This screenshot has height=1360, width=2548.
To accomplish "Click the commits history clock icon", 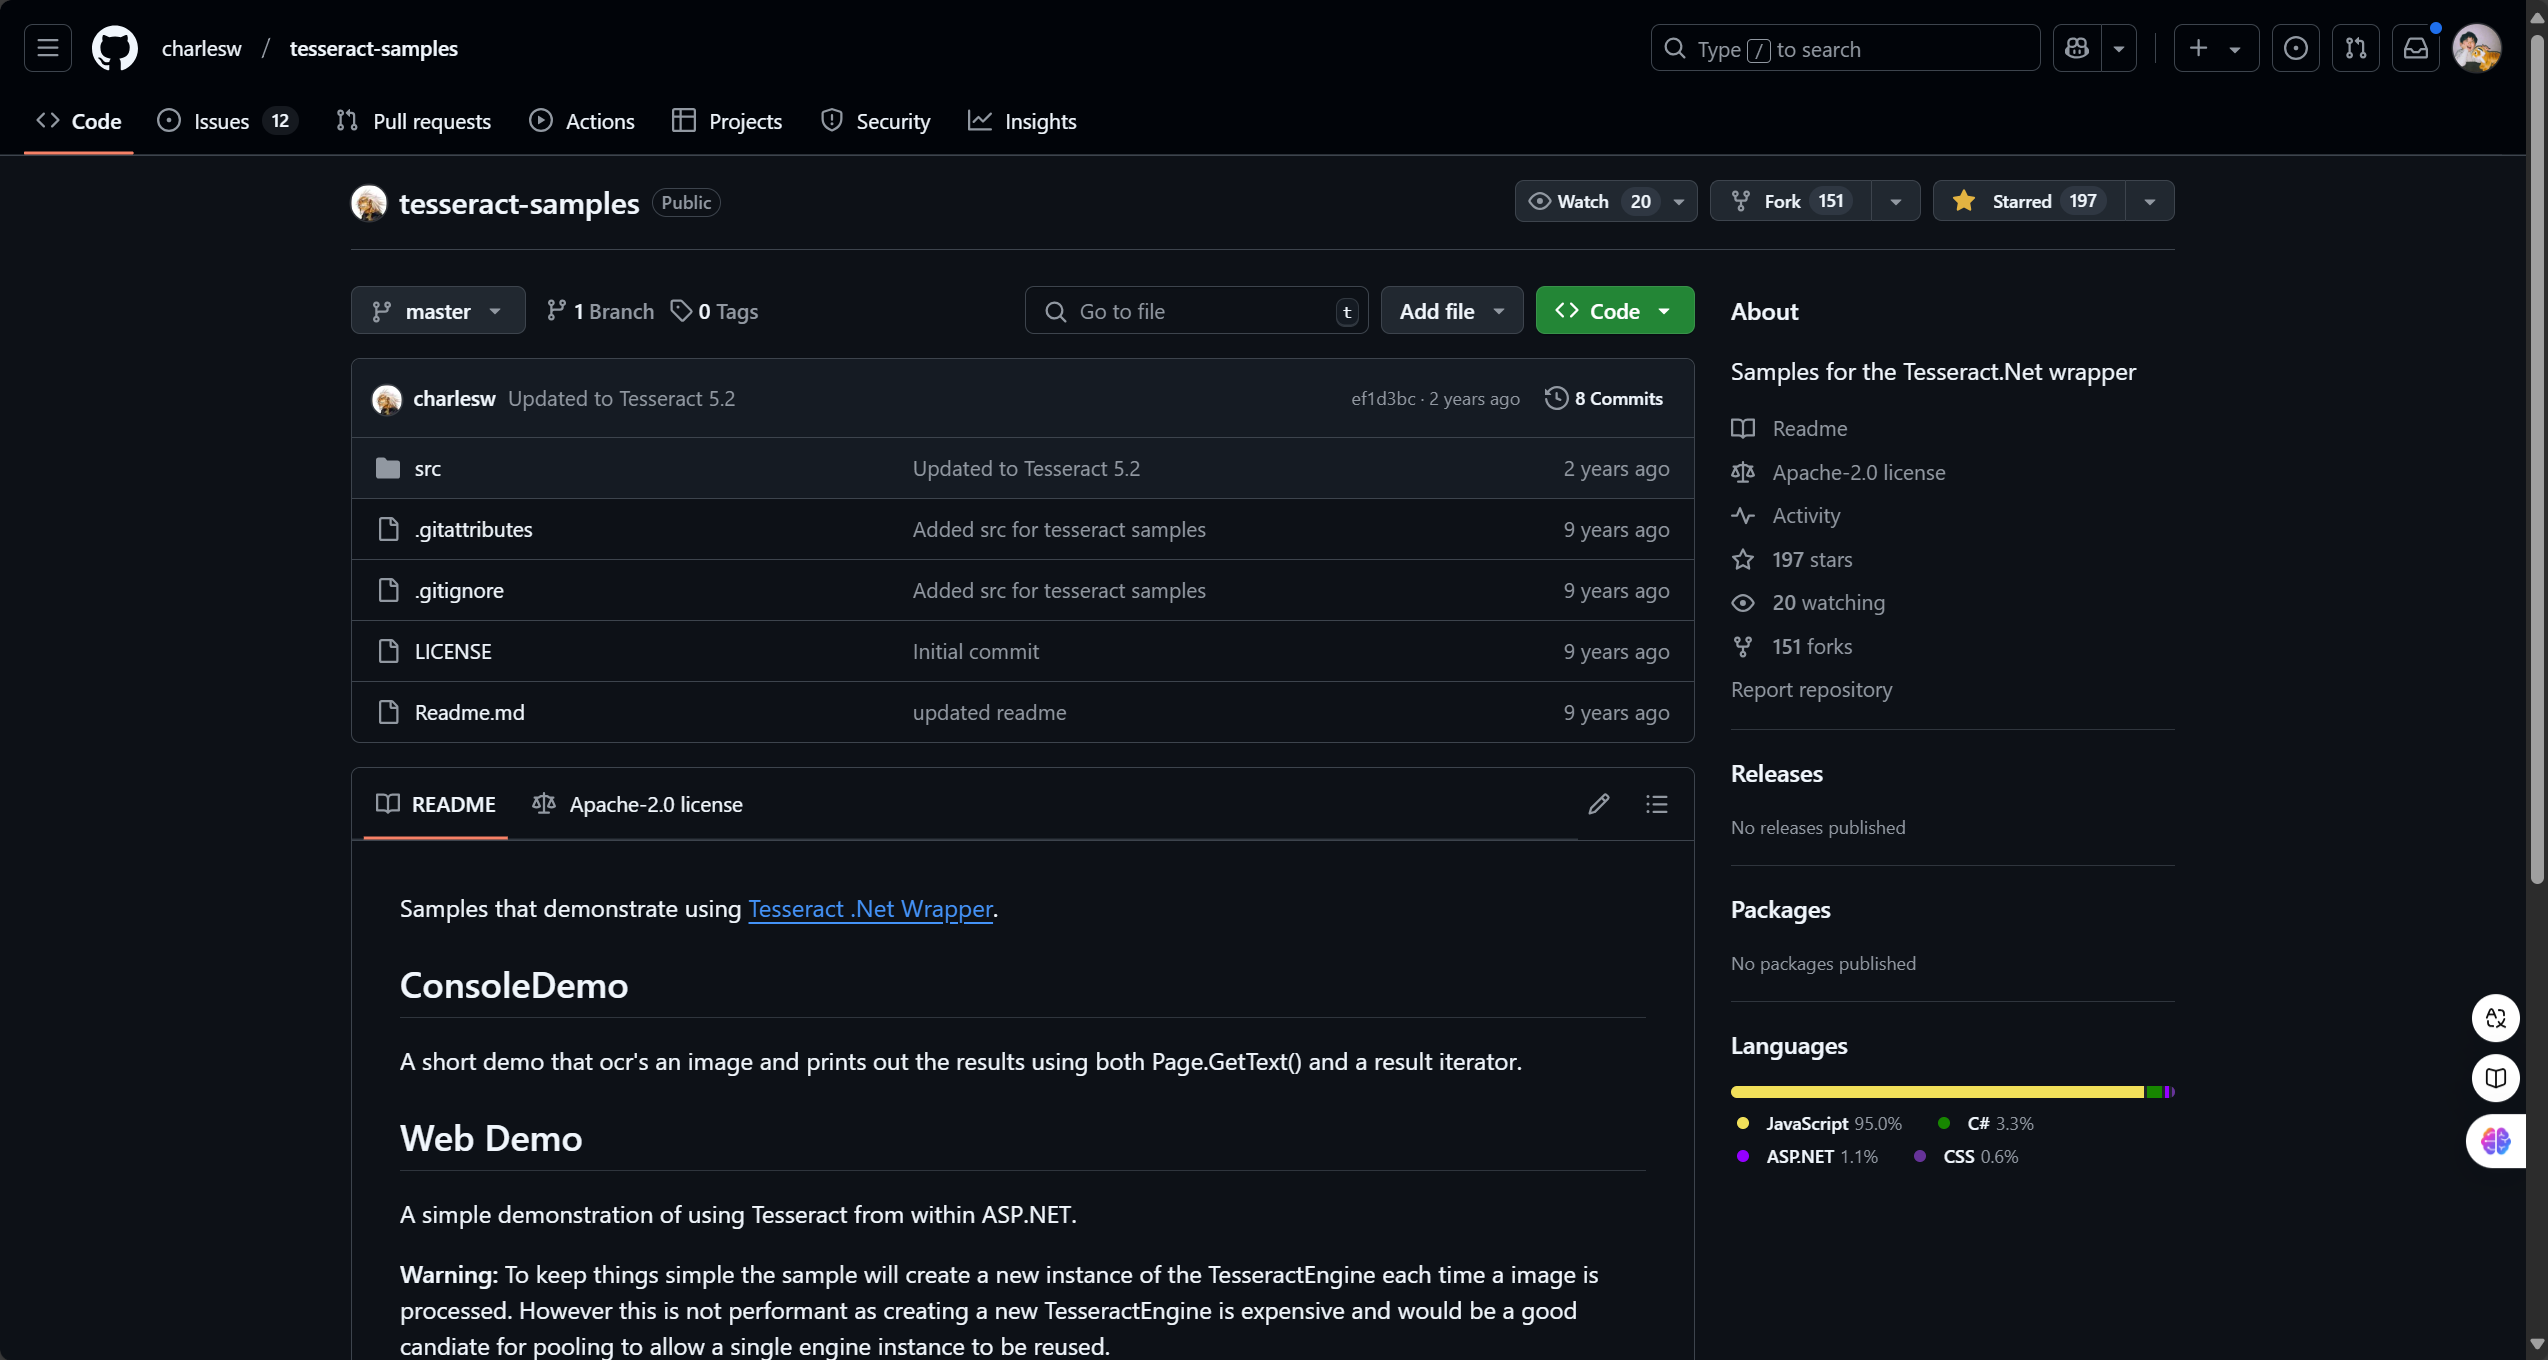I will click(1556, 398).
